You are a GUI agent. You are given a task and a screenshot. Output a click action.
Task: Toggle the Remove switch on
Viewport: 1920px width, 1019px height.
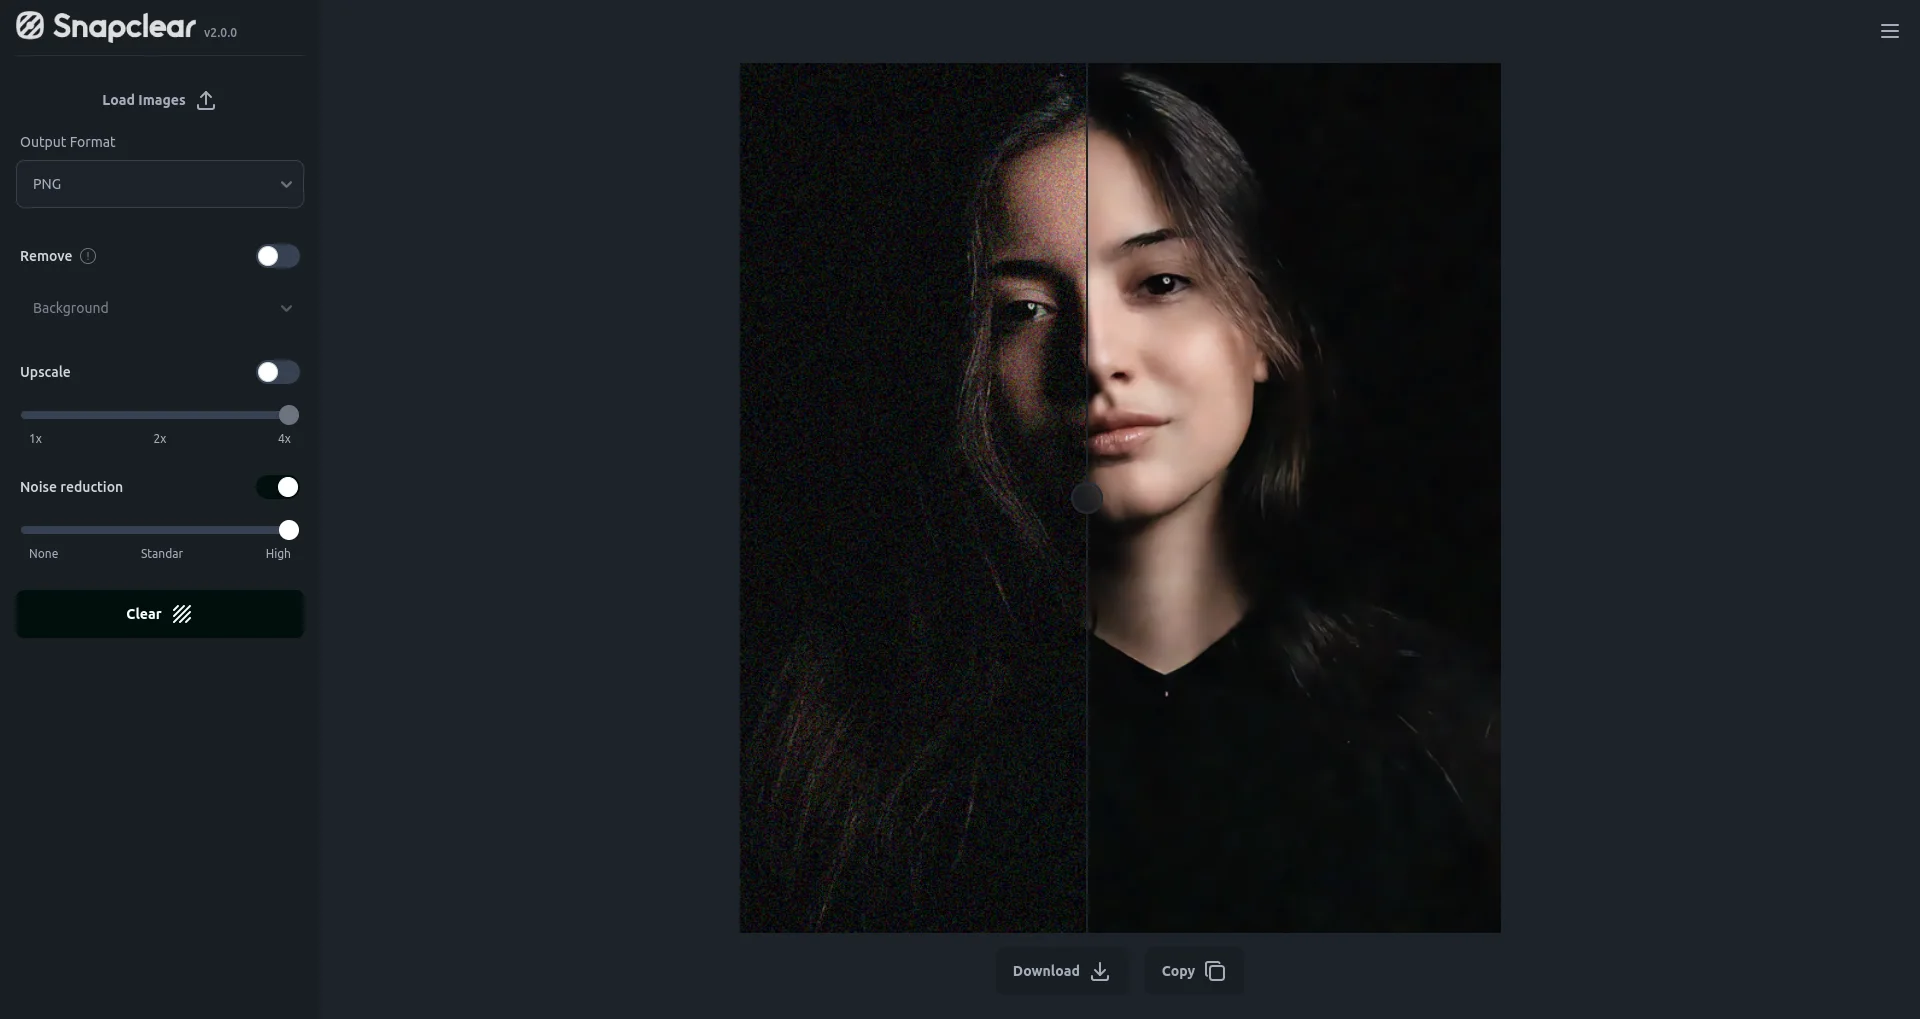click(277, 256)
